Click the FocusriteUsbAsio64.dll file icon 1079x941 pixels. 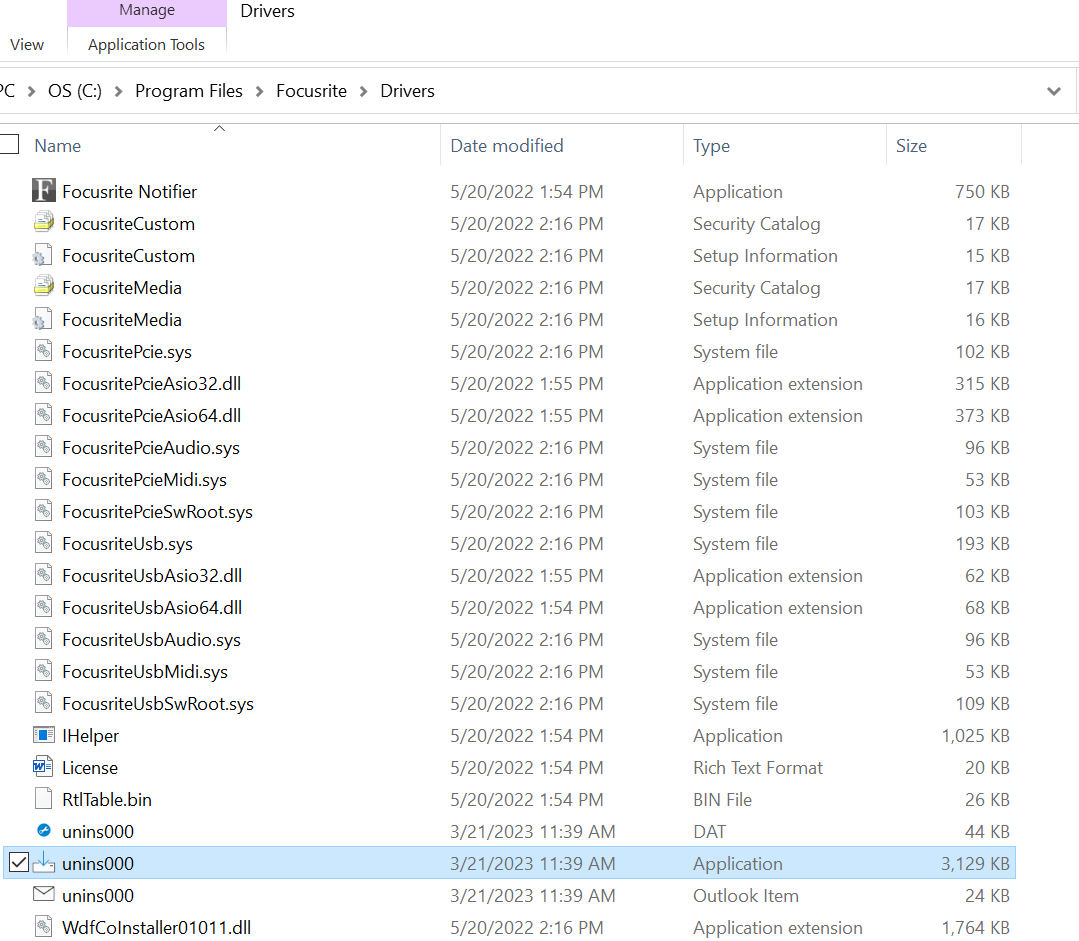point(43,606)
